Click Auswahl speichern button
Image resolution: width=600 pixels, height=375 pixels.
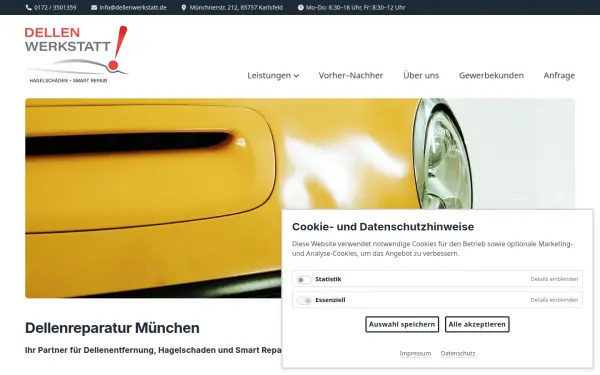click(402, 324)
